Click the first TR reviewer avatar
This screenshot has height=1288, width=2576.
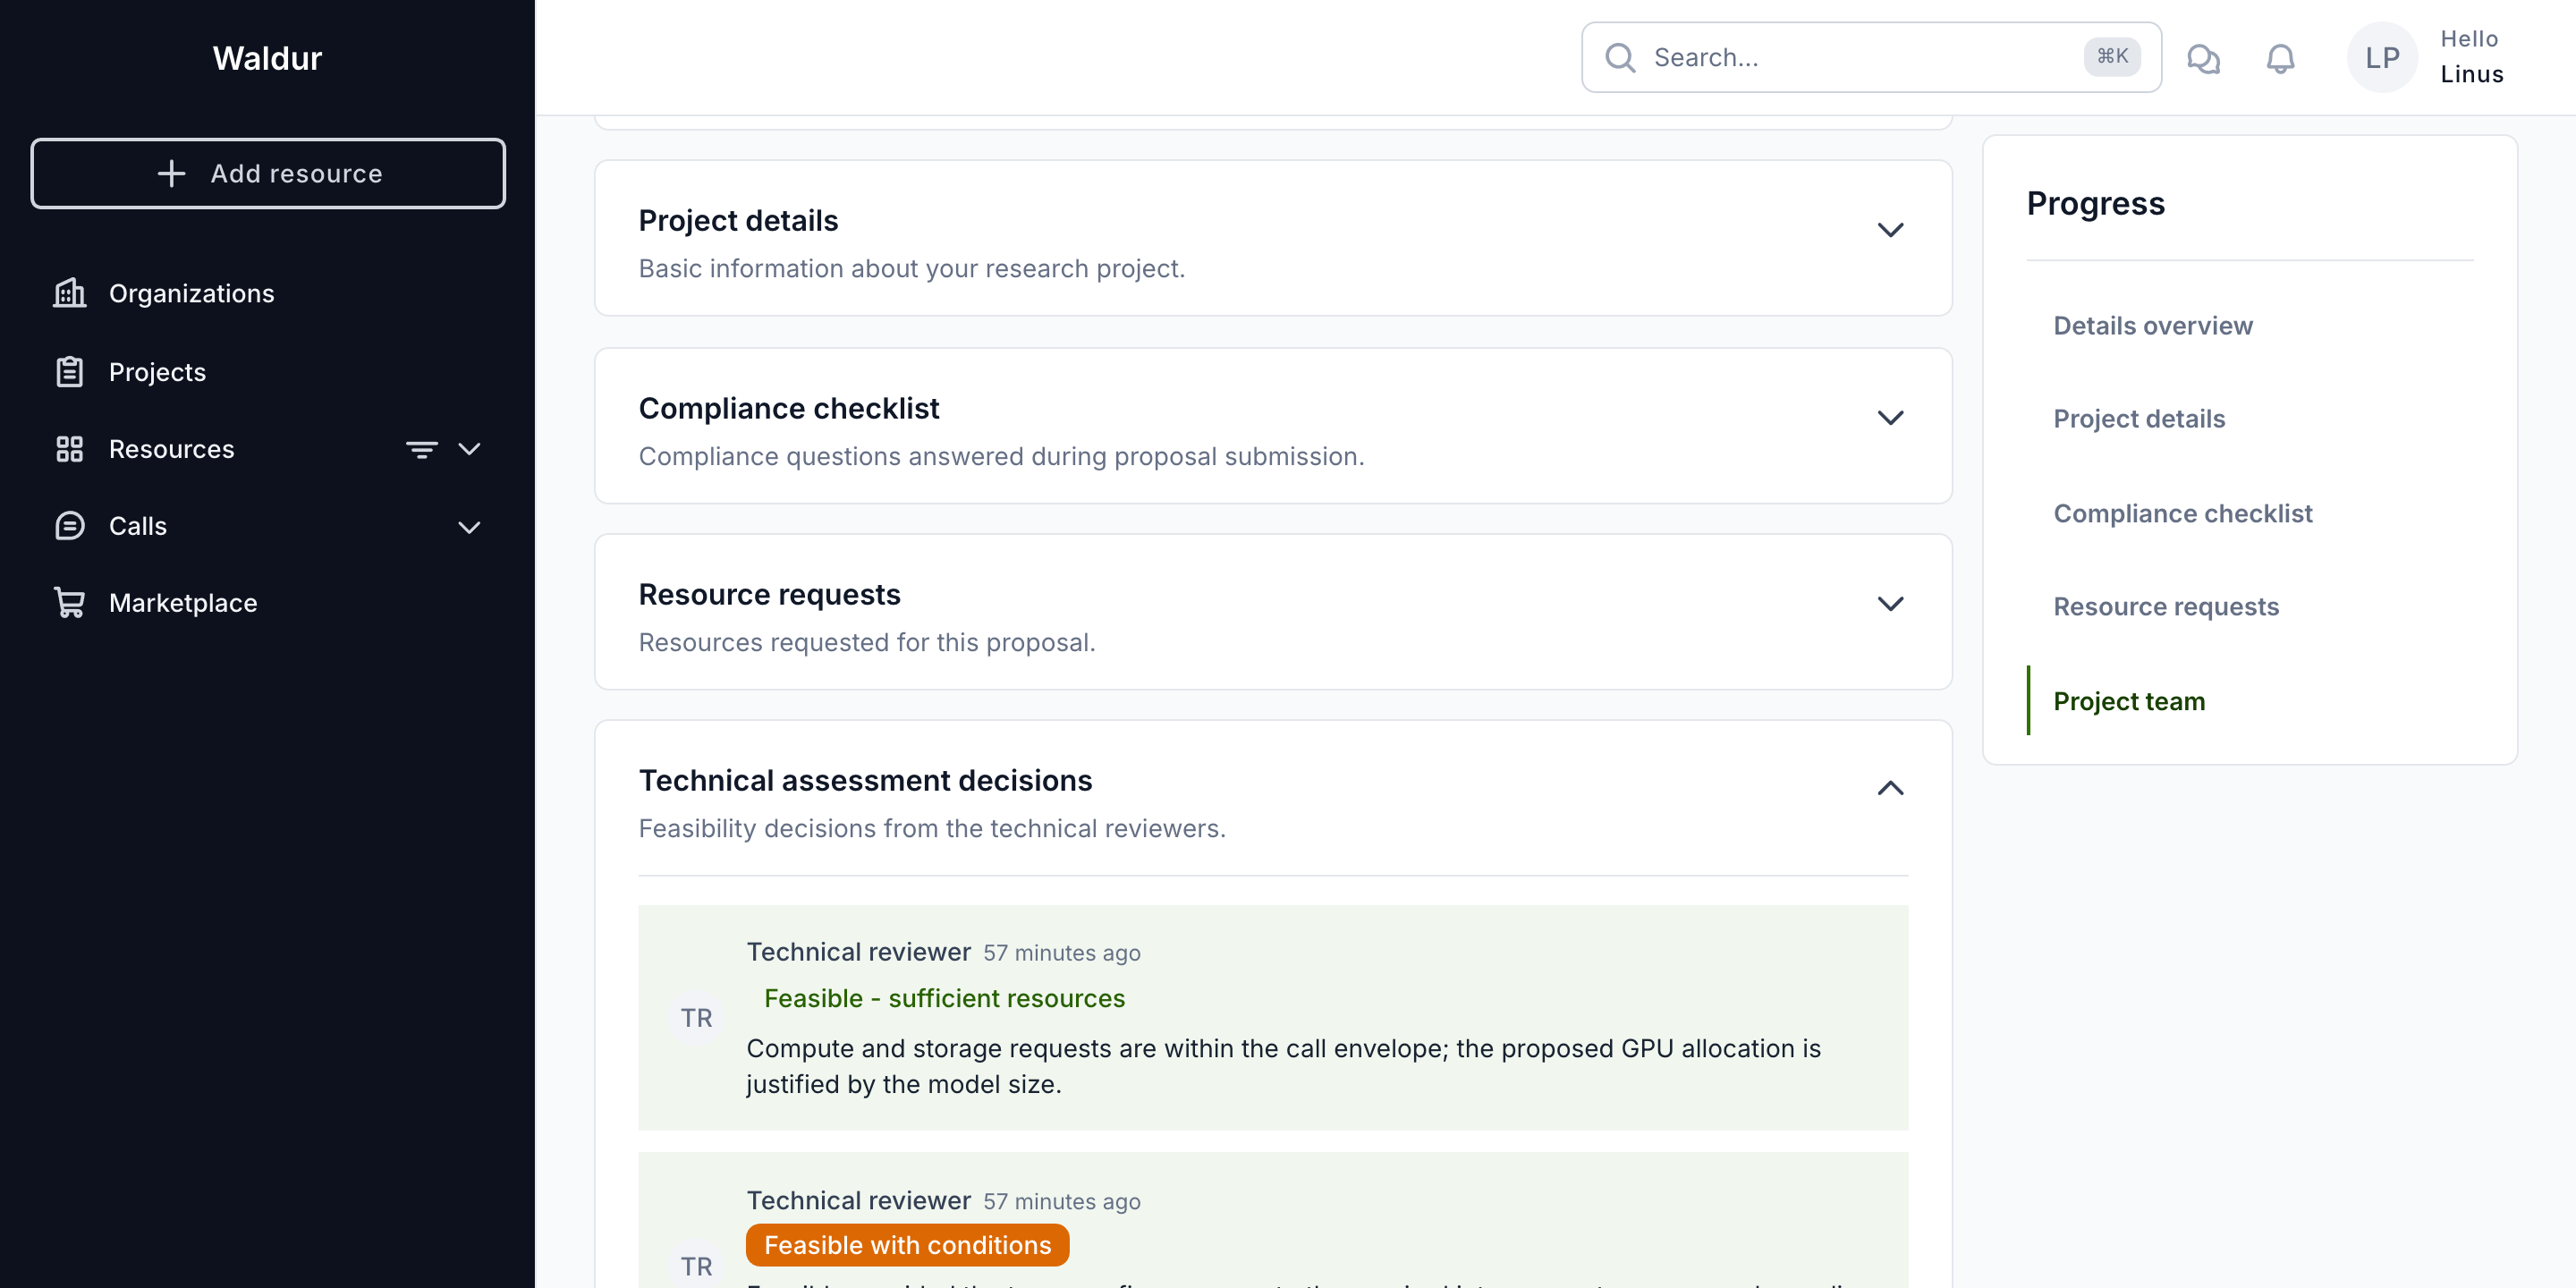[x=696, y=1018]
